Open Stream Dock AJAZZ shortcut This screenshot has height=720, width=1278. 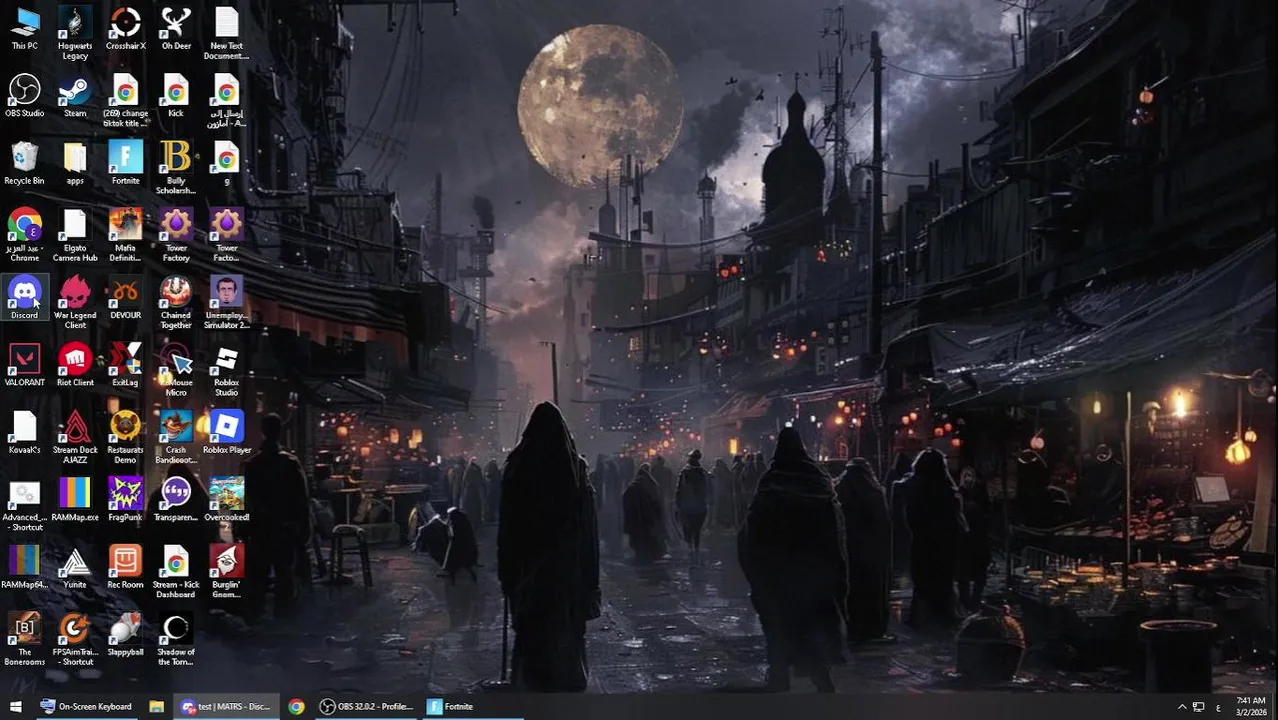pyautogui.click(x=75, y=437)
